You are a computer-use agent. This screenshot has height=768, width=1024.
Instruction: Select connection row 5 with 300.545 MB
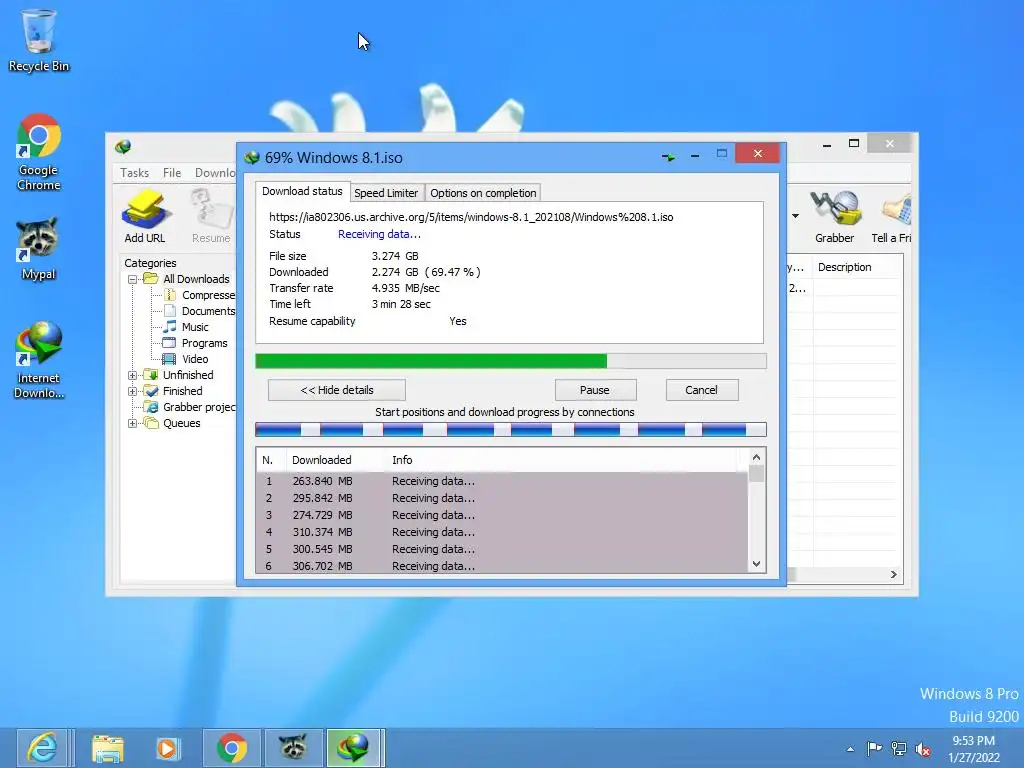pos(502,549)
